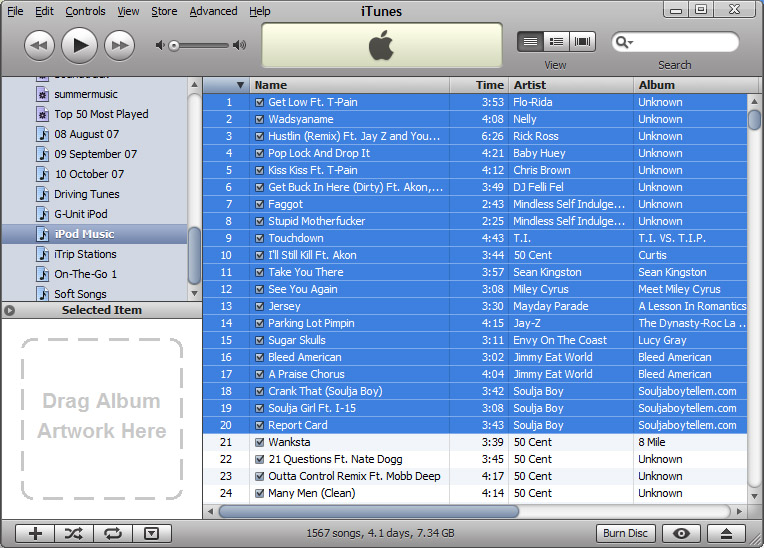Uncheck the Wadsyaname song checkbox
The width and height of the screenshot is (764, 548).
260,119
